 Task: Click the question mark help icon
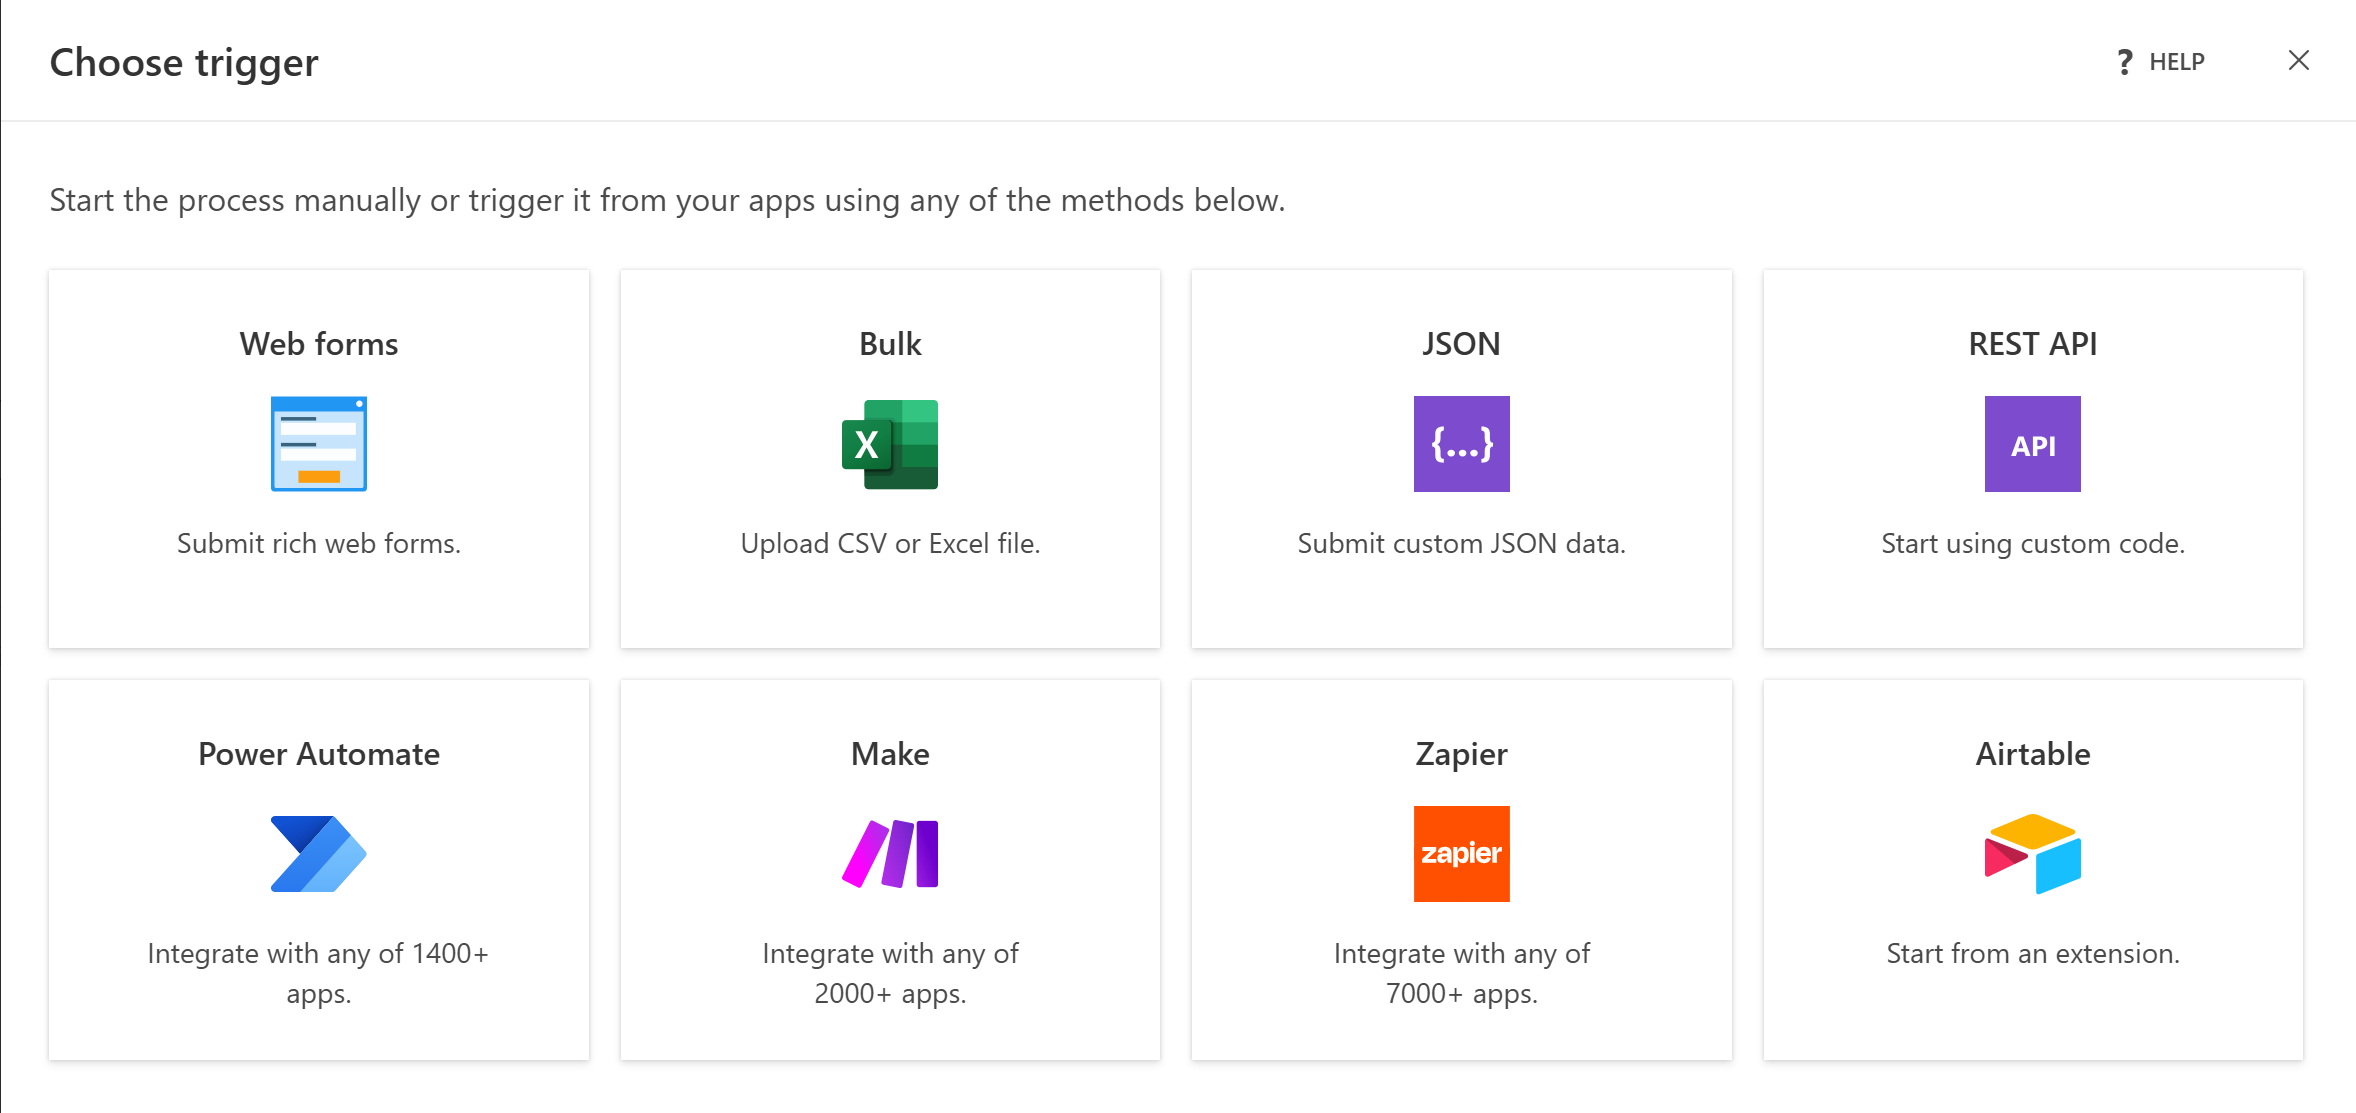(x=2125, y=62)
